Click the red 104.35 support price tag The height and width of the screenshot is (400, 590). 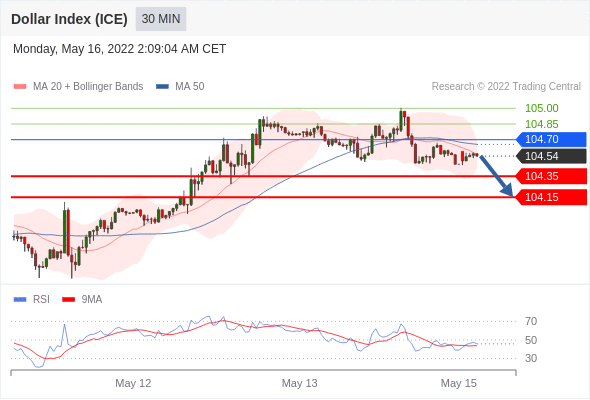point(551,176)
